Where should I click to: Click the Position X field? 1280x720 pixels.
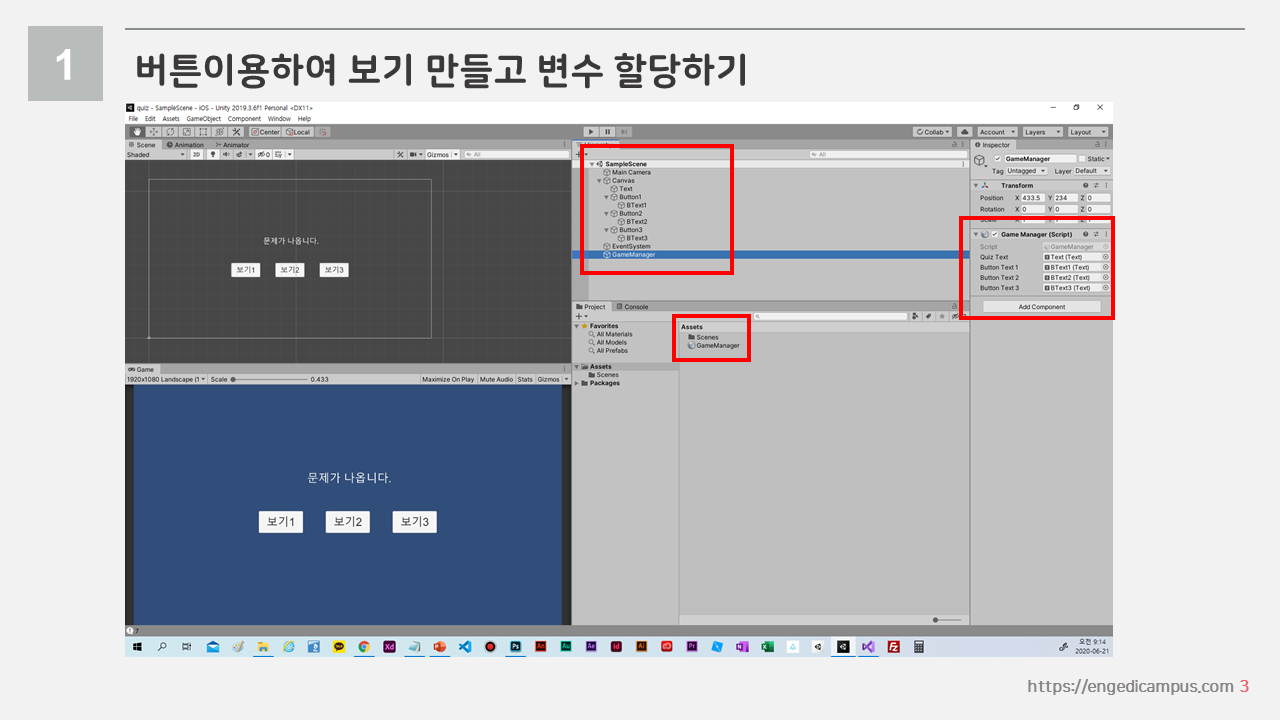point(1033,198)
